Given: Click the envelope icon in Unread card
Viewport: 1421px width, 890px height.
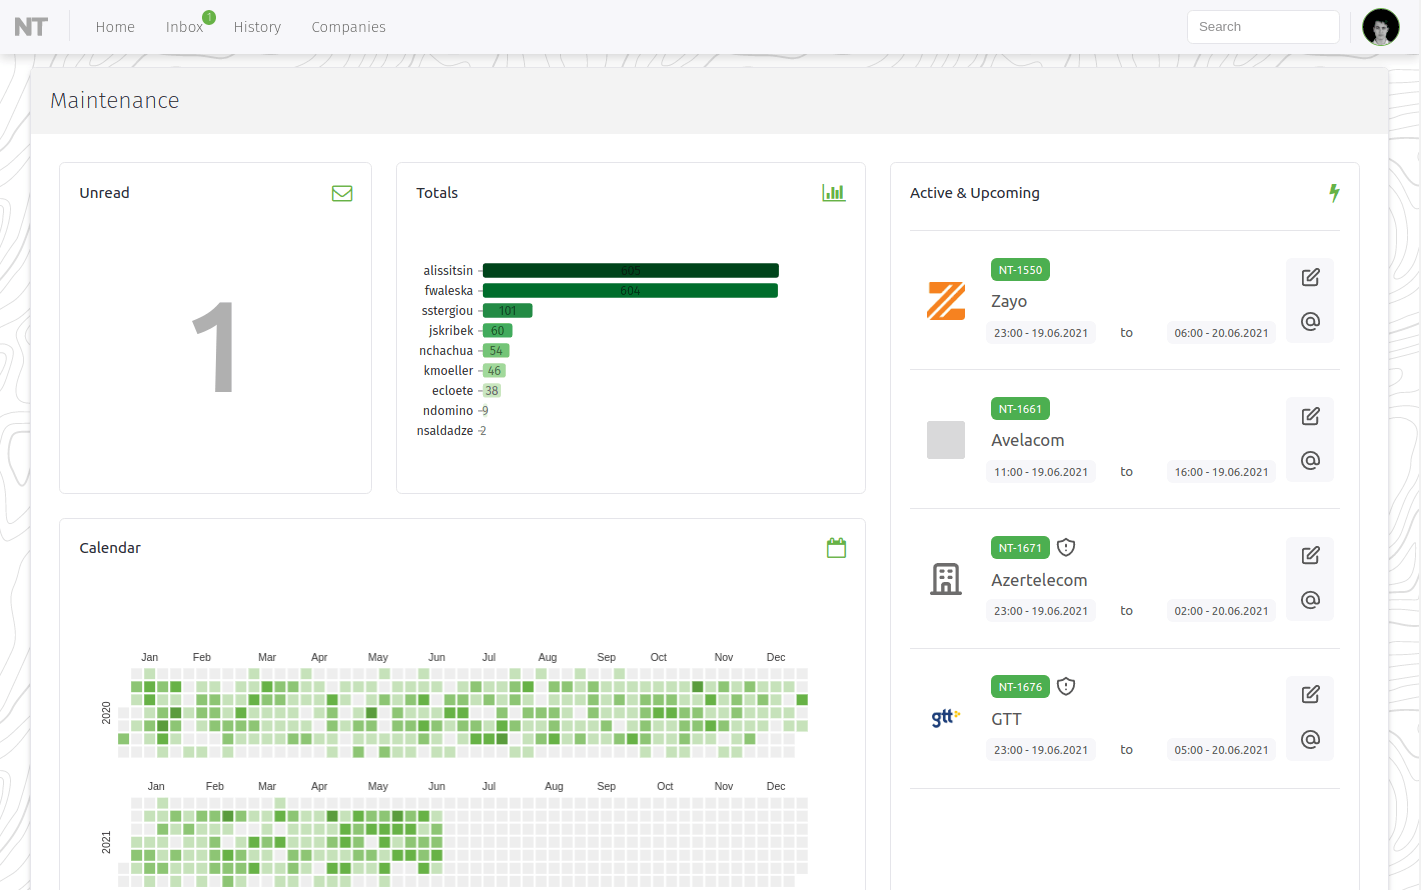Looking at the screenshot, I should (342, 193).
